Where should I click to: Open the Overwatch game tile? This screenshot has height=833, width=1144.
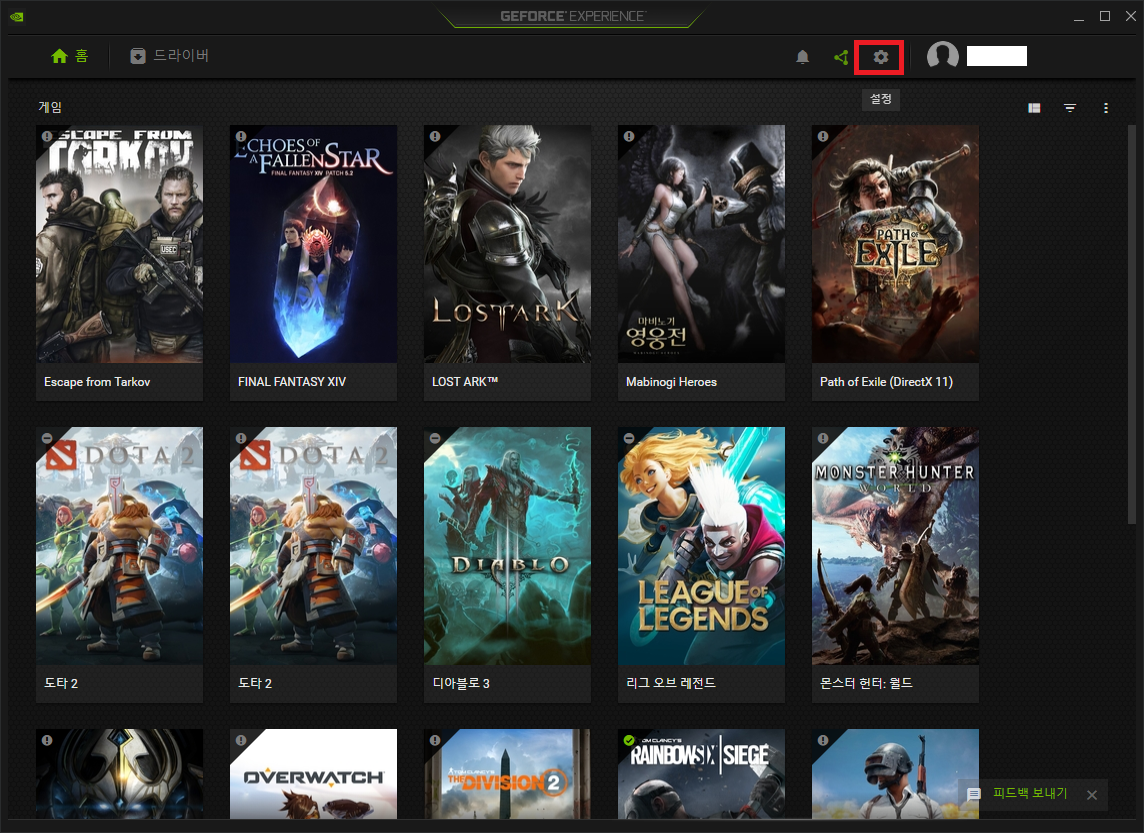coord(314,773)
